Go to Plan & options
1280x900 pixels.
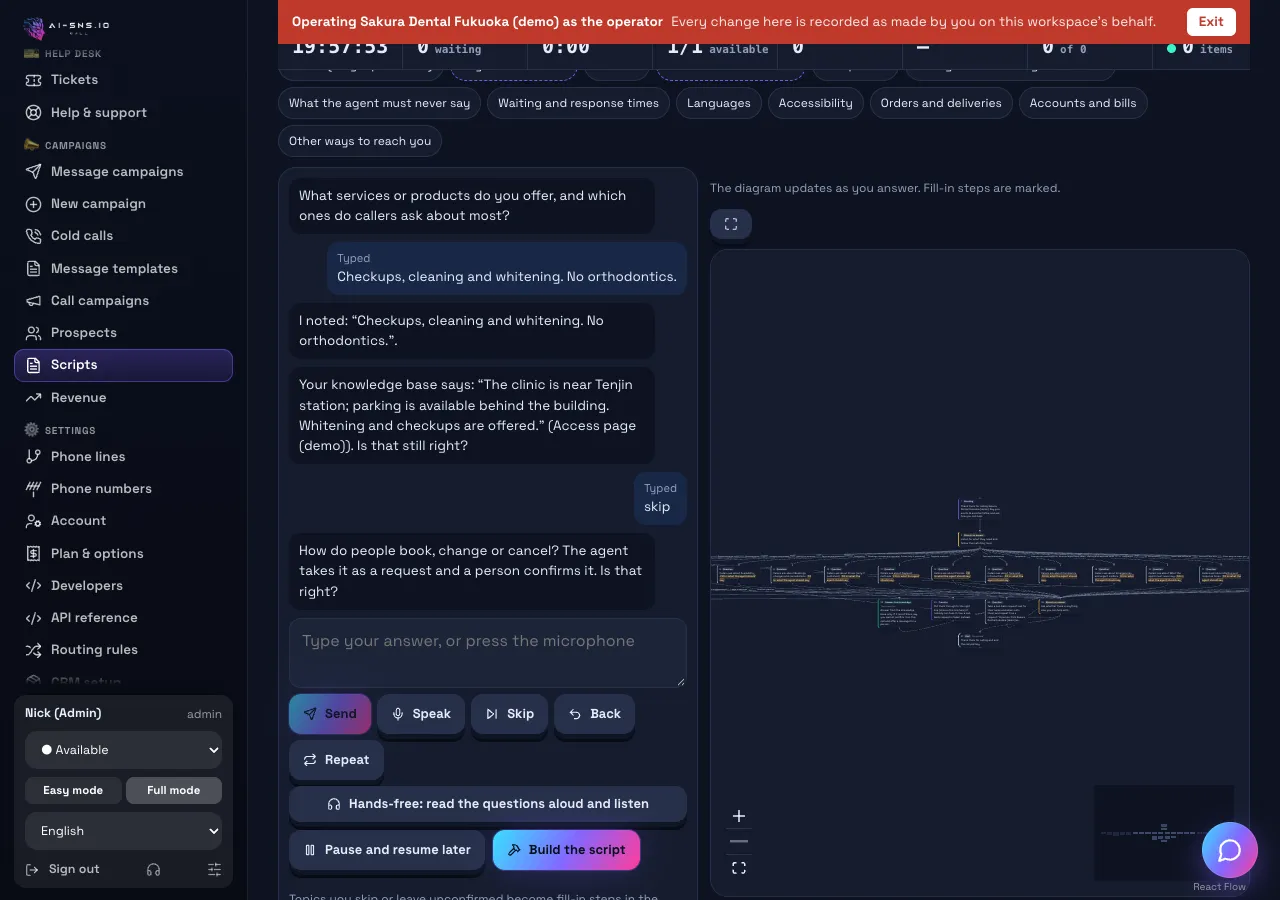click(124, 554)
